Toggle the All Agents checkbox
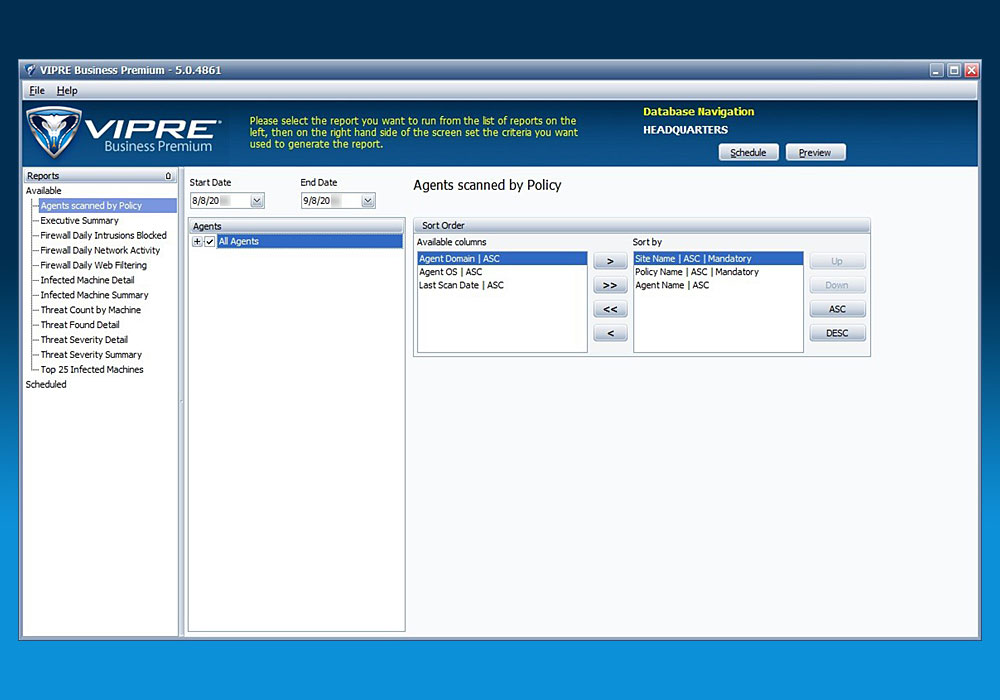The height and width of the screenshot is (700, 1000). 209,242
